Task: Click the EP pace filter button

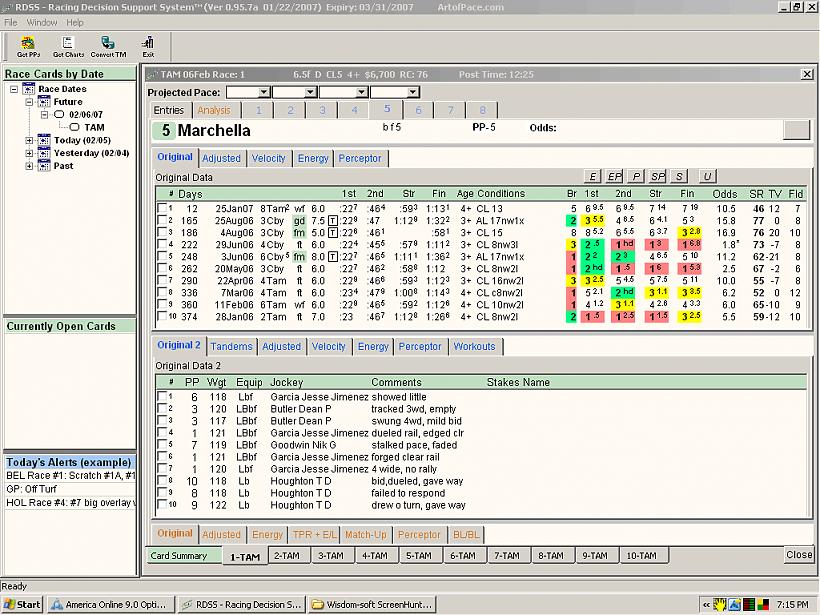Action: click(614, 176)
